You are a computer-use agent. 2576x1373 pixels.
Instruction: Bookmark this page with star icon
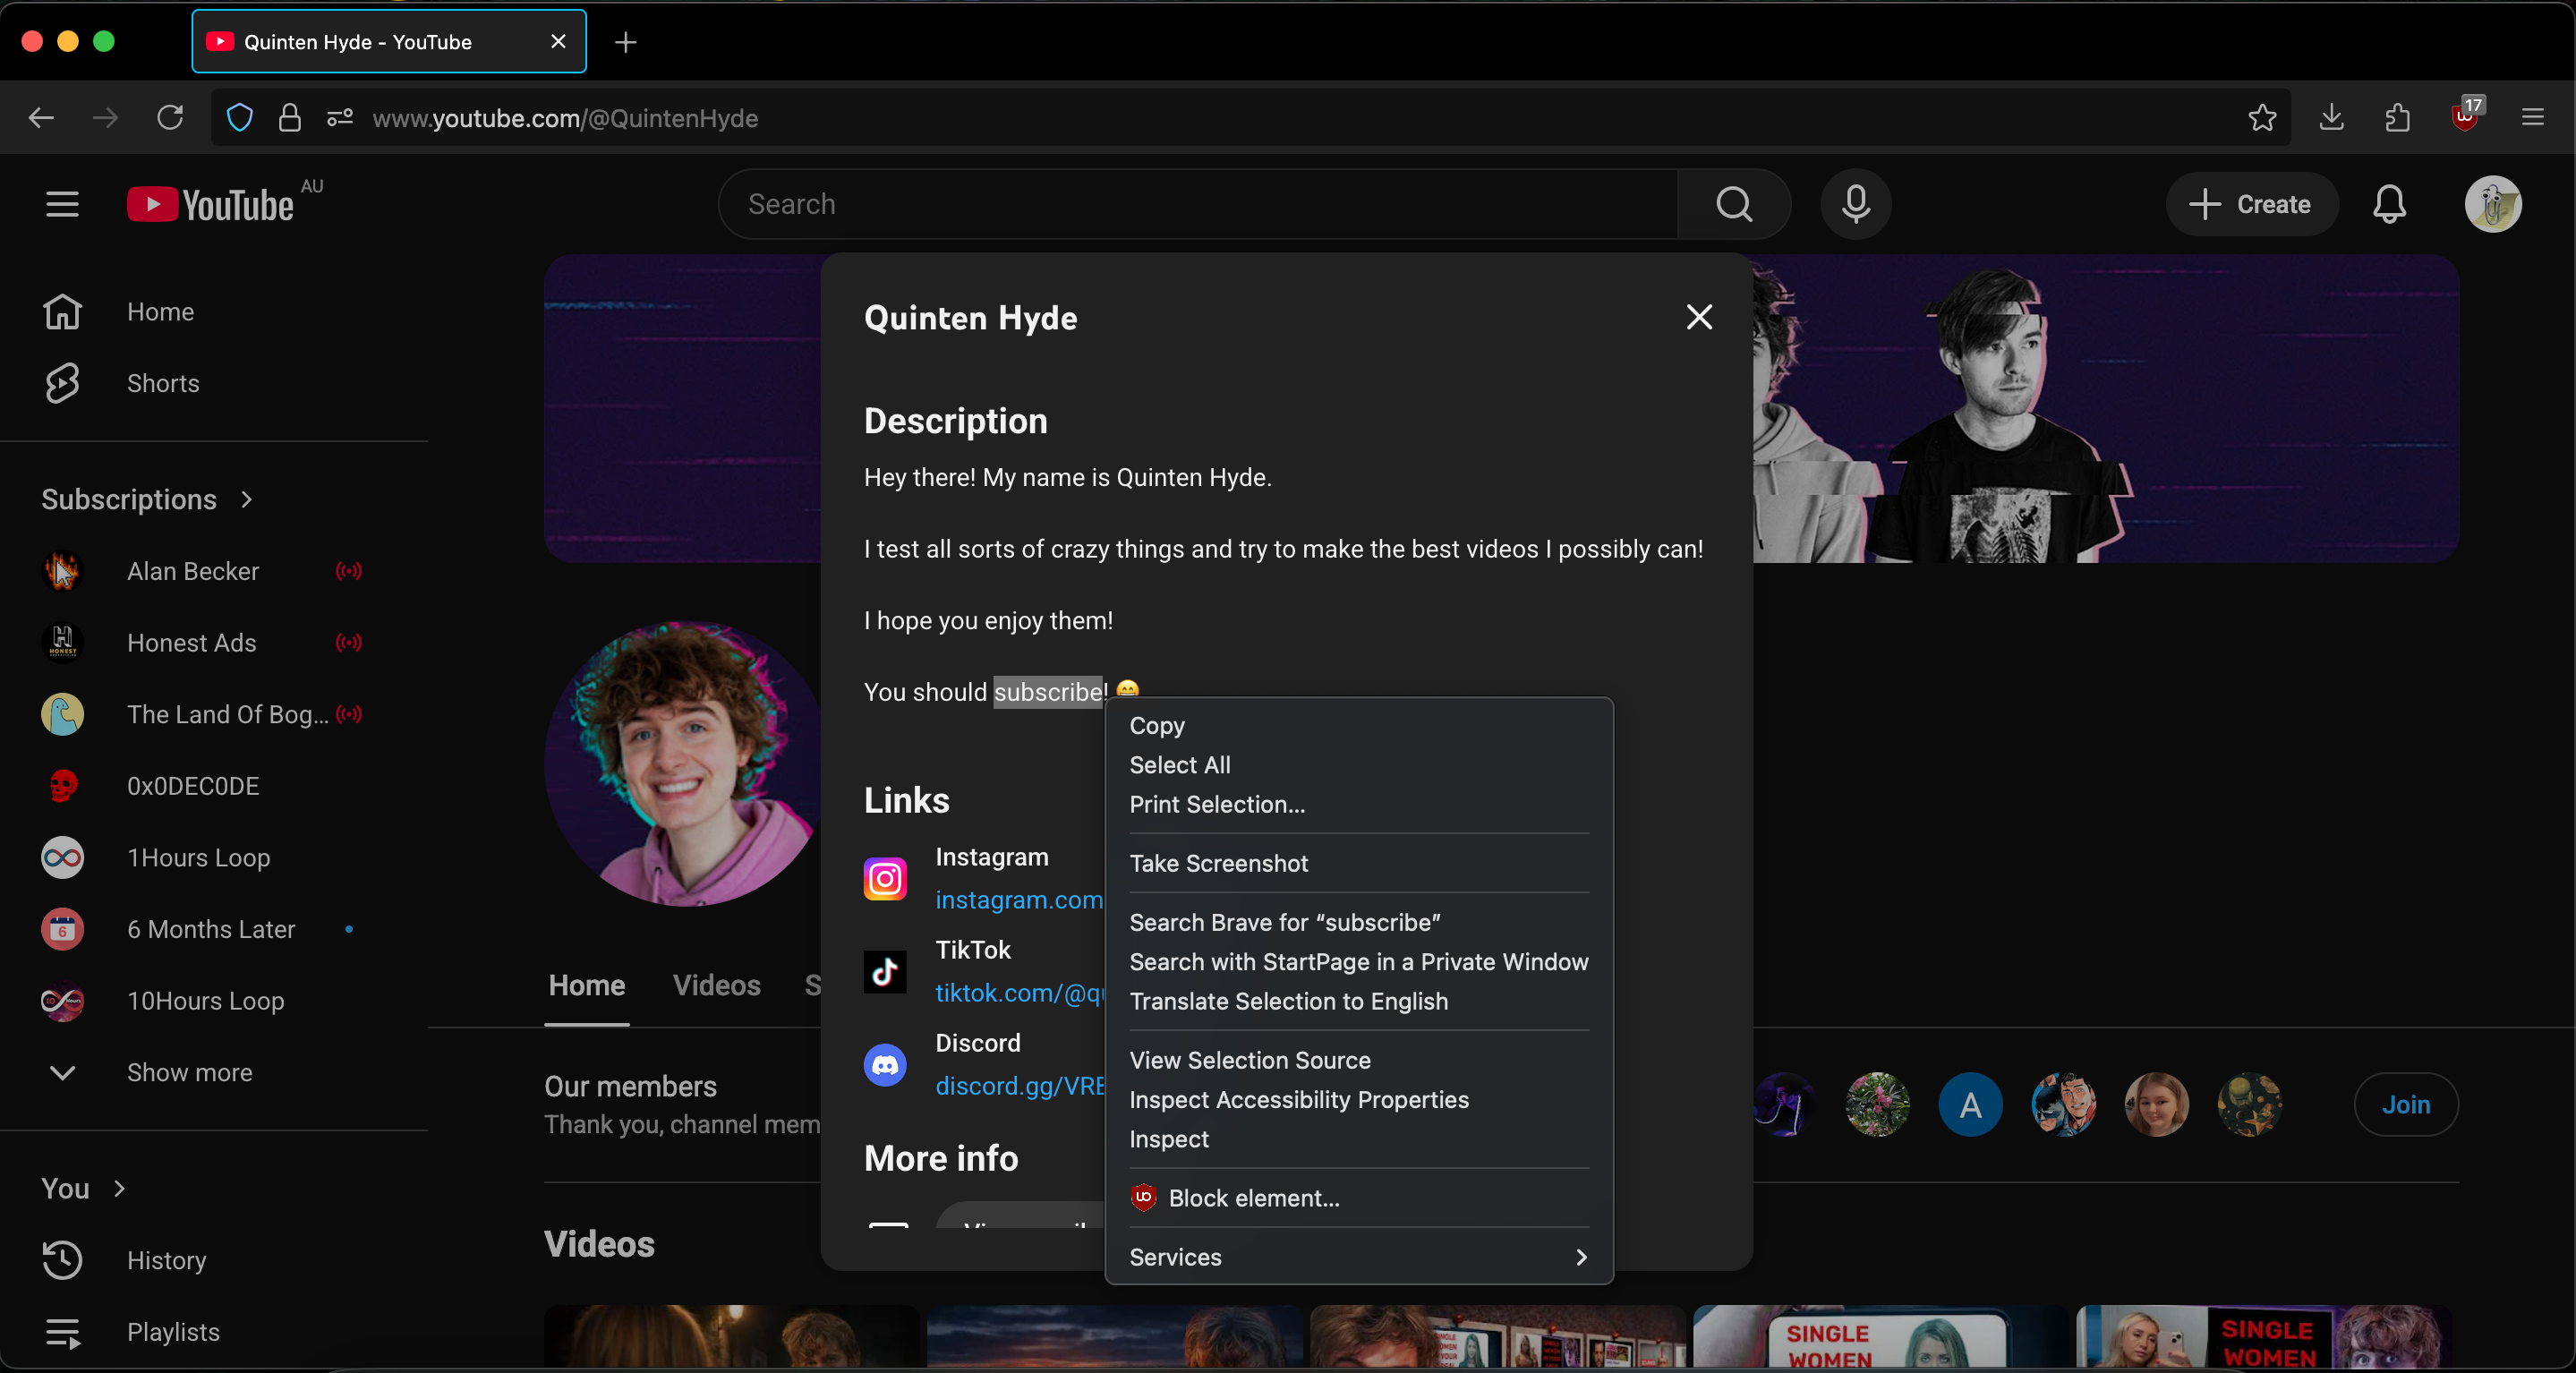point(2262,118)
